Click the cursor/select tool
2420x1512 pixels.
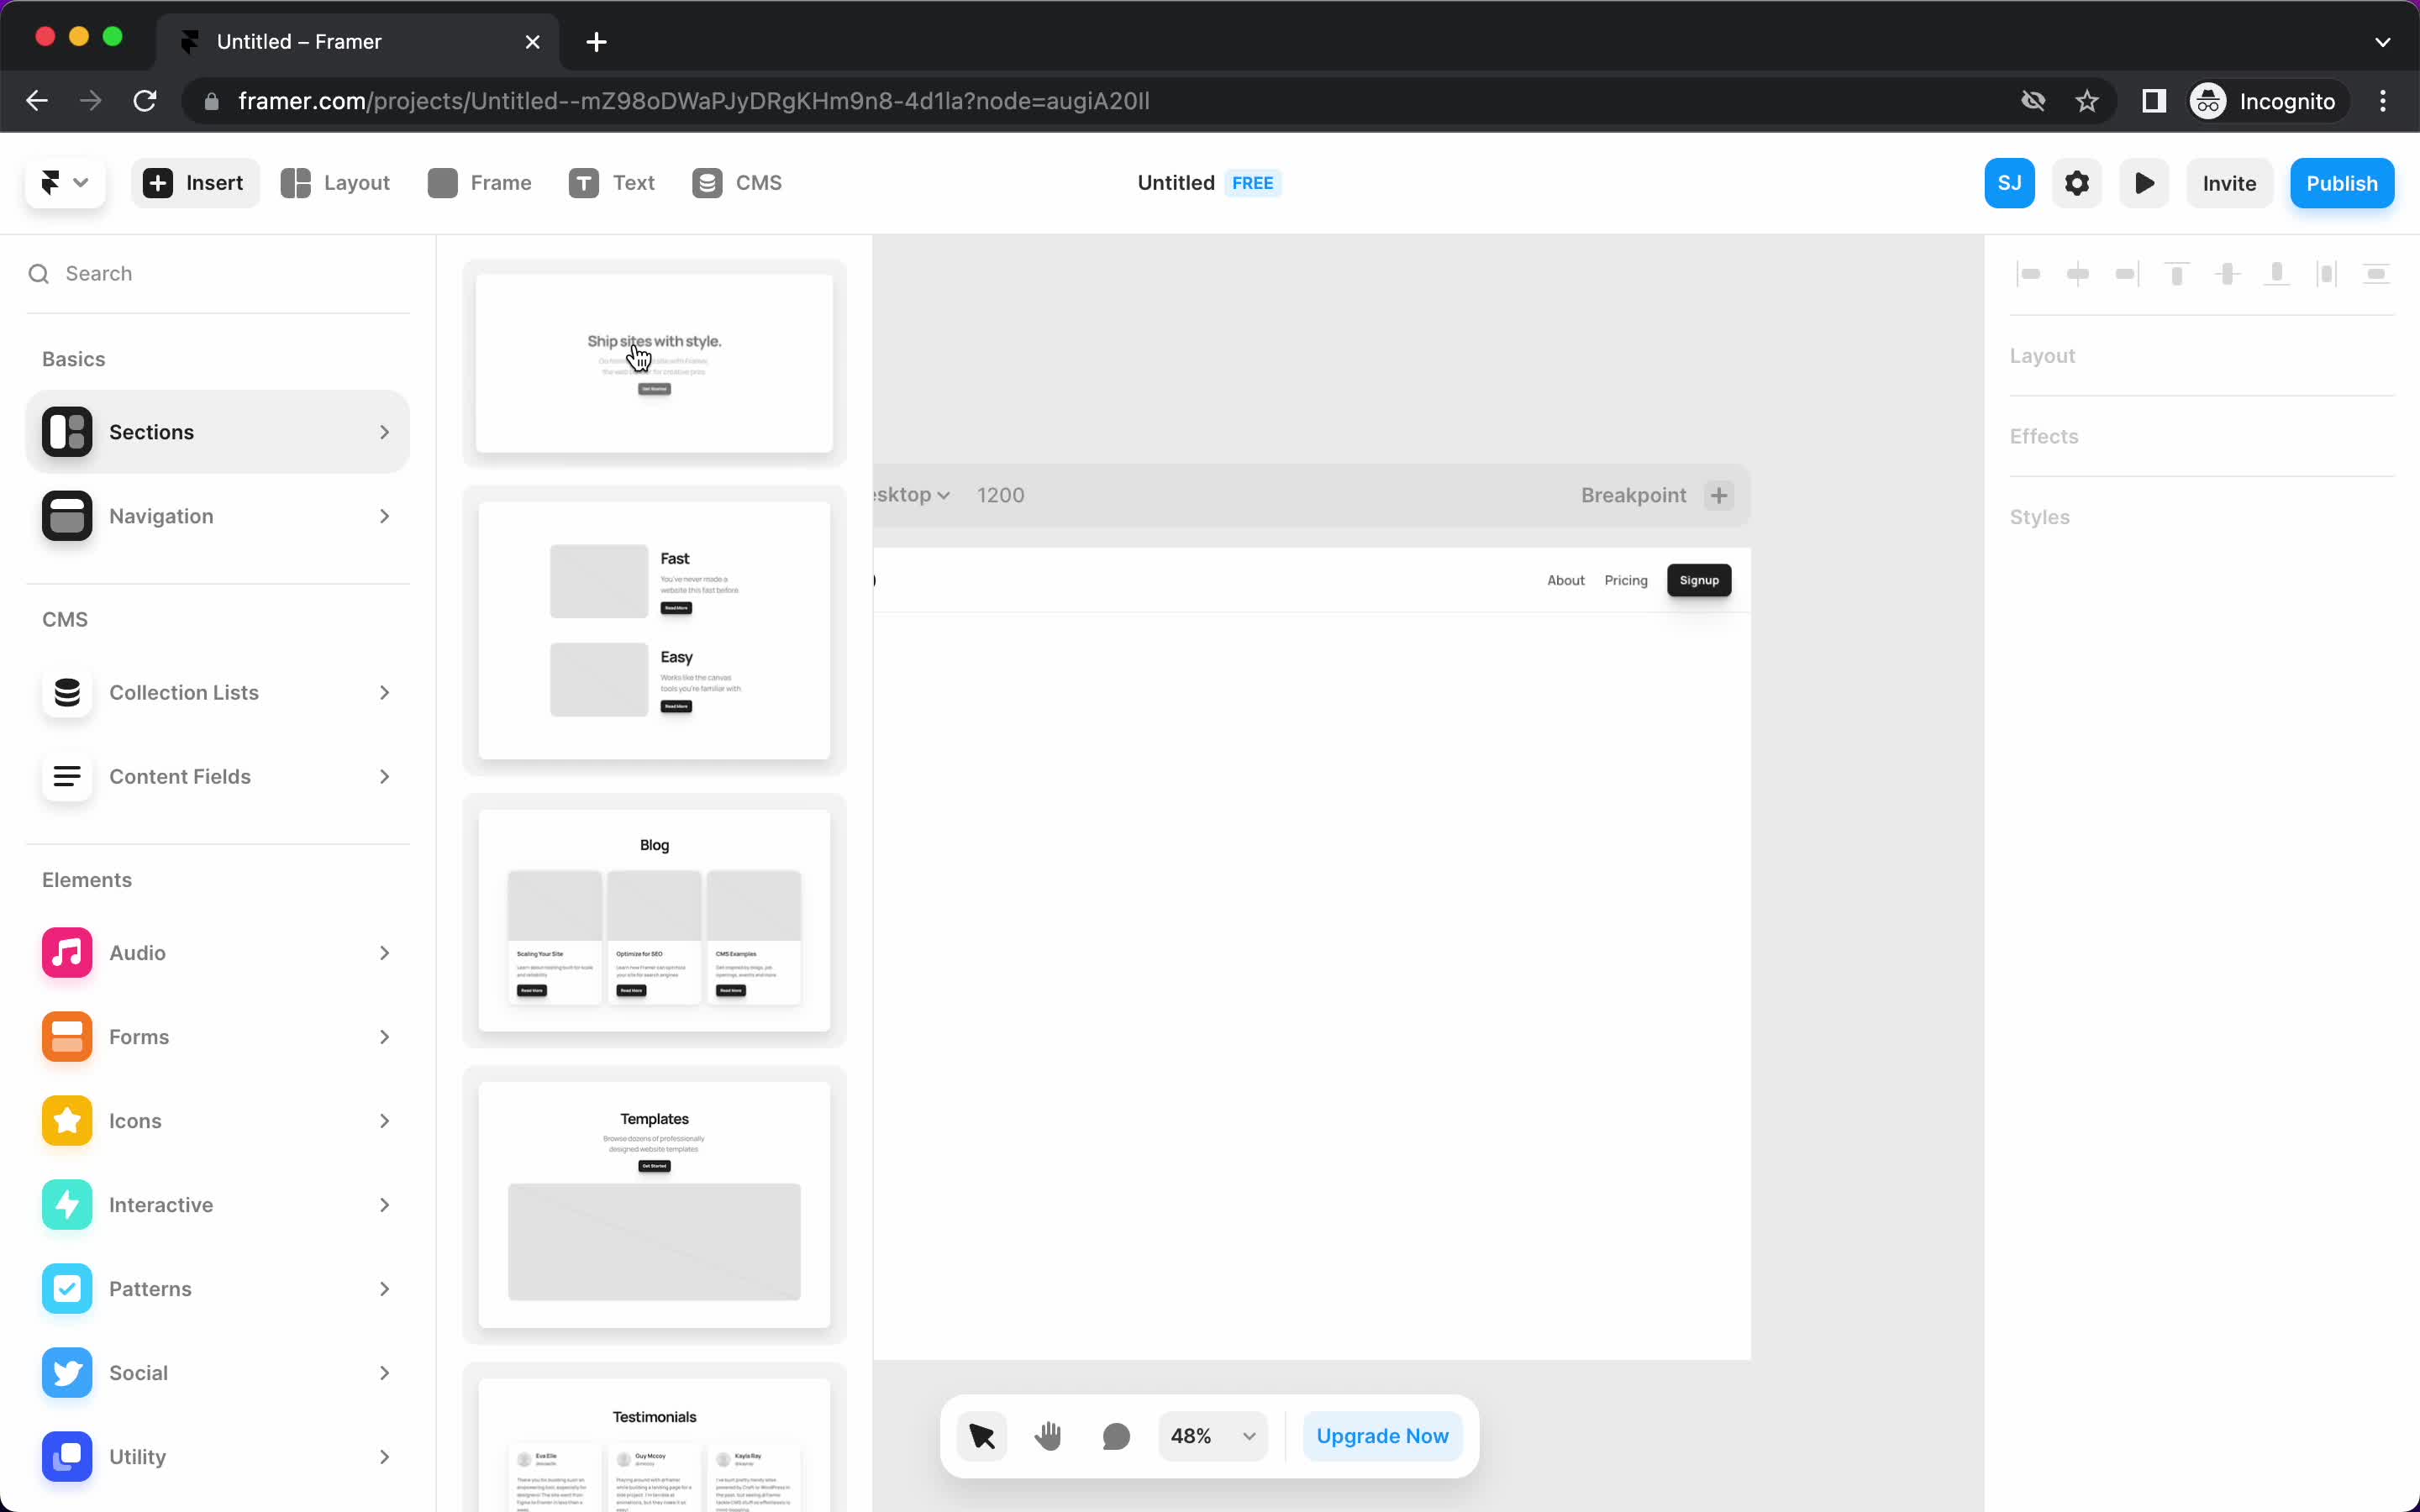982,1436
